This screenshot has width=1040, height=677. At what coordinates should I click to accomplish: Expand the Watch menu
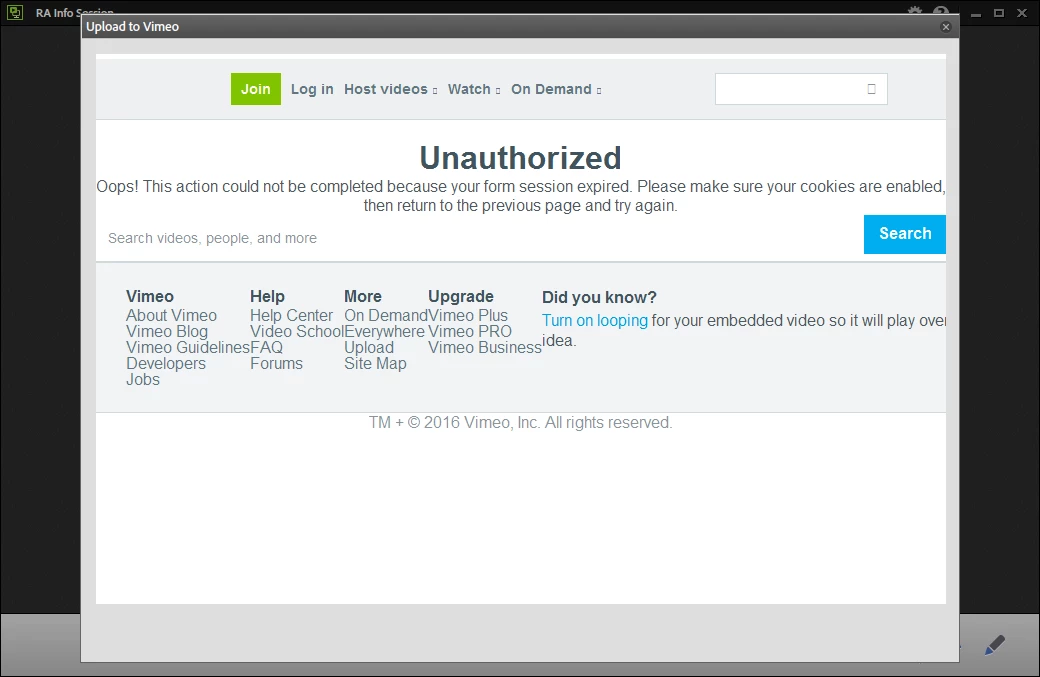(x=474, y=89)
